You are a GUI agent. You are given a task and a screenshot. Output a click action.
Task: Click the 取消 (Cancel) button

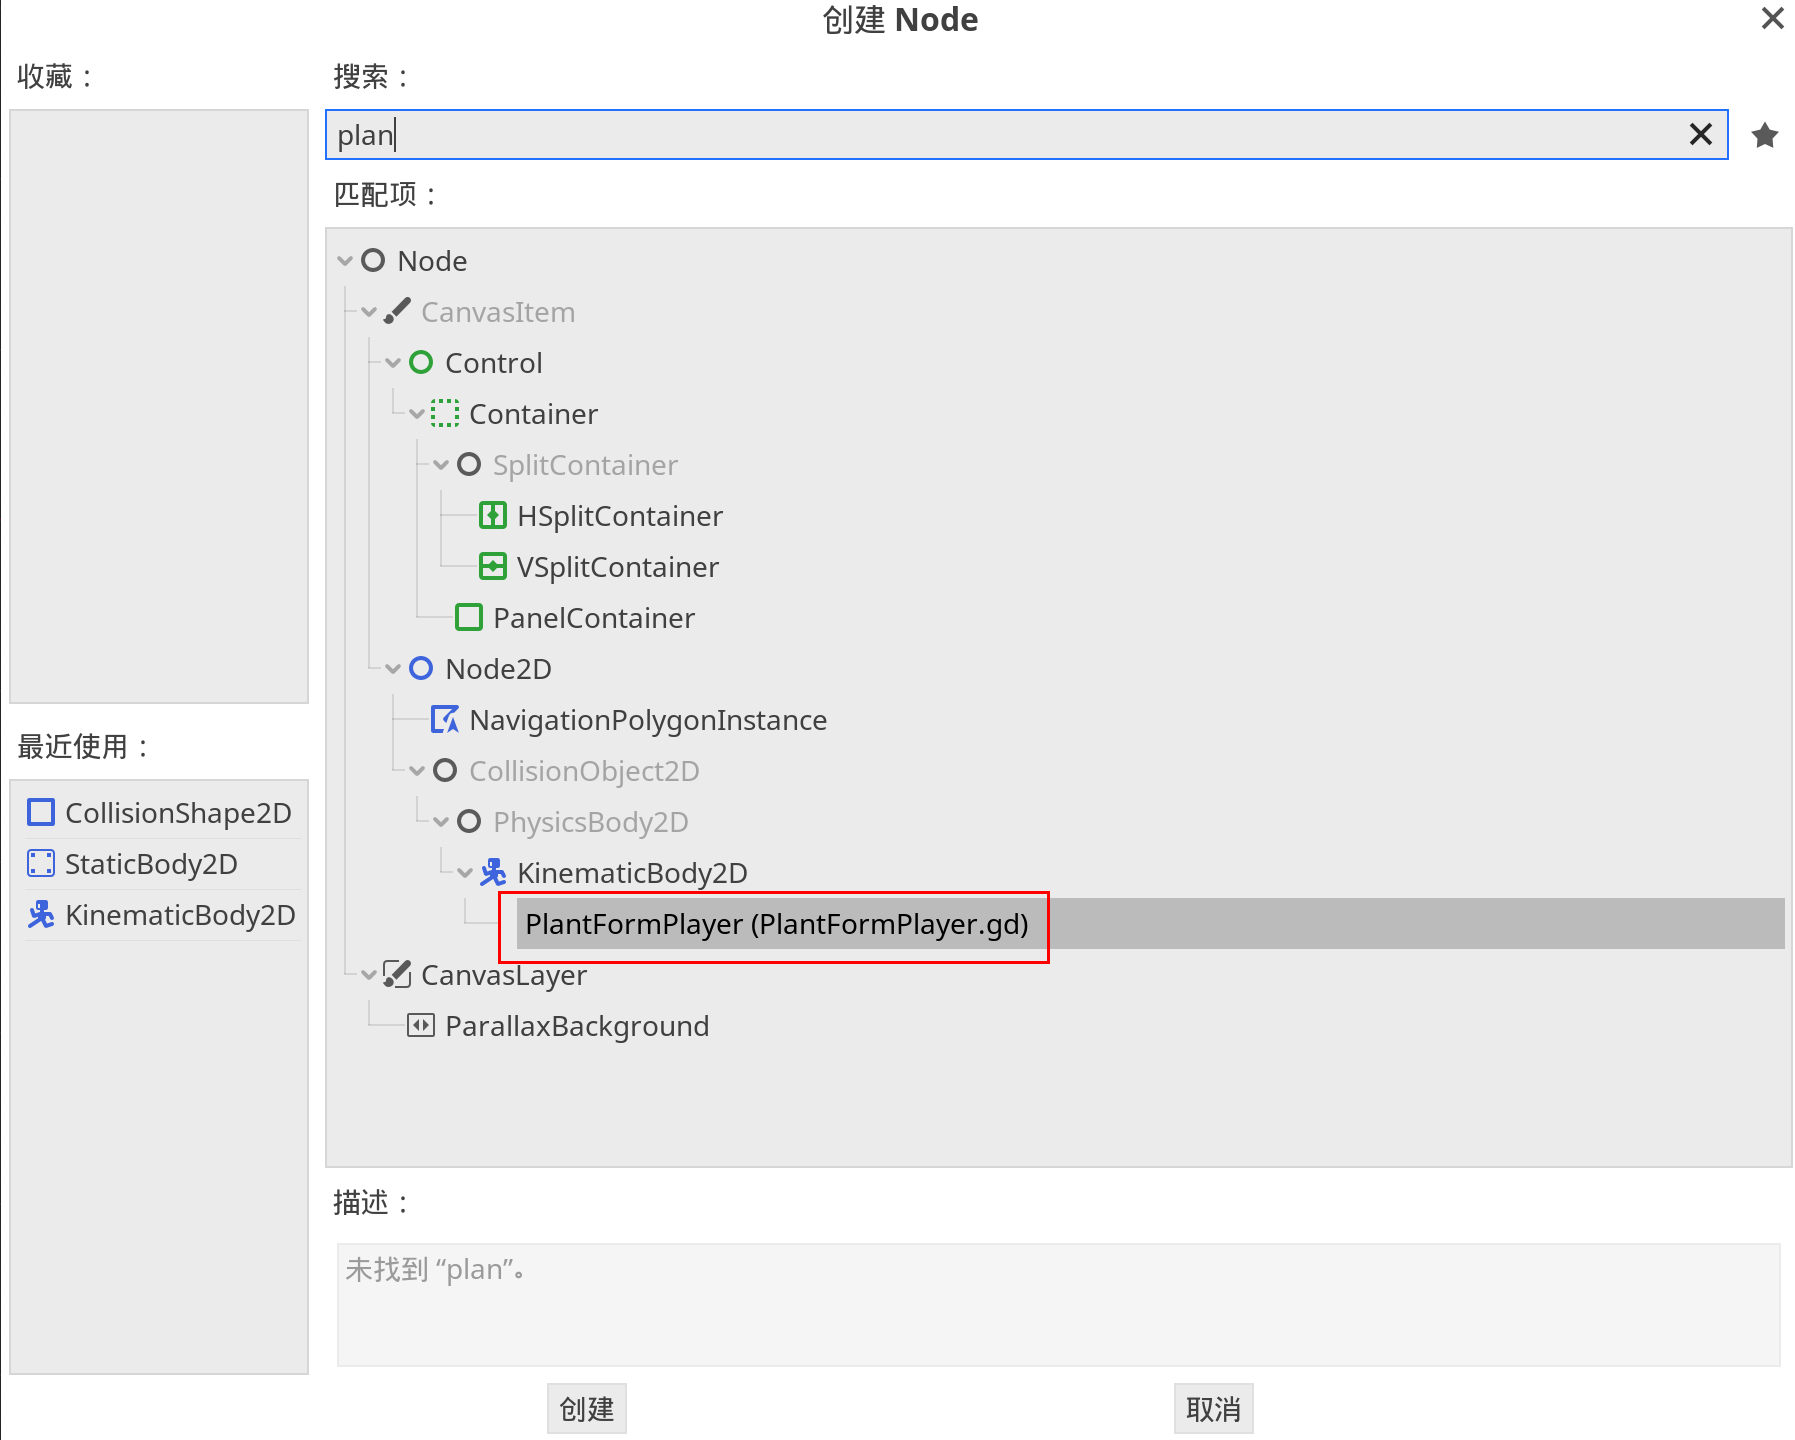1213,1409
